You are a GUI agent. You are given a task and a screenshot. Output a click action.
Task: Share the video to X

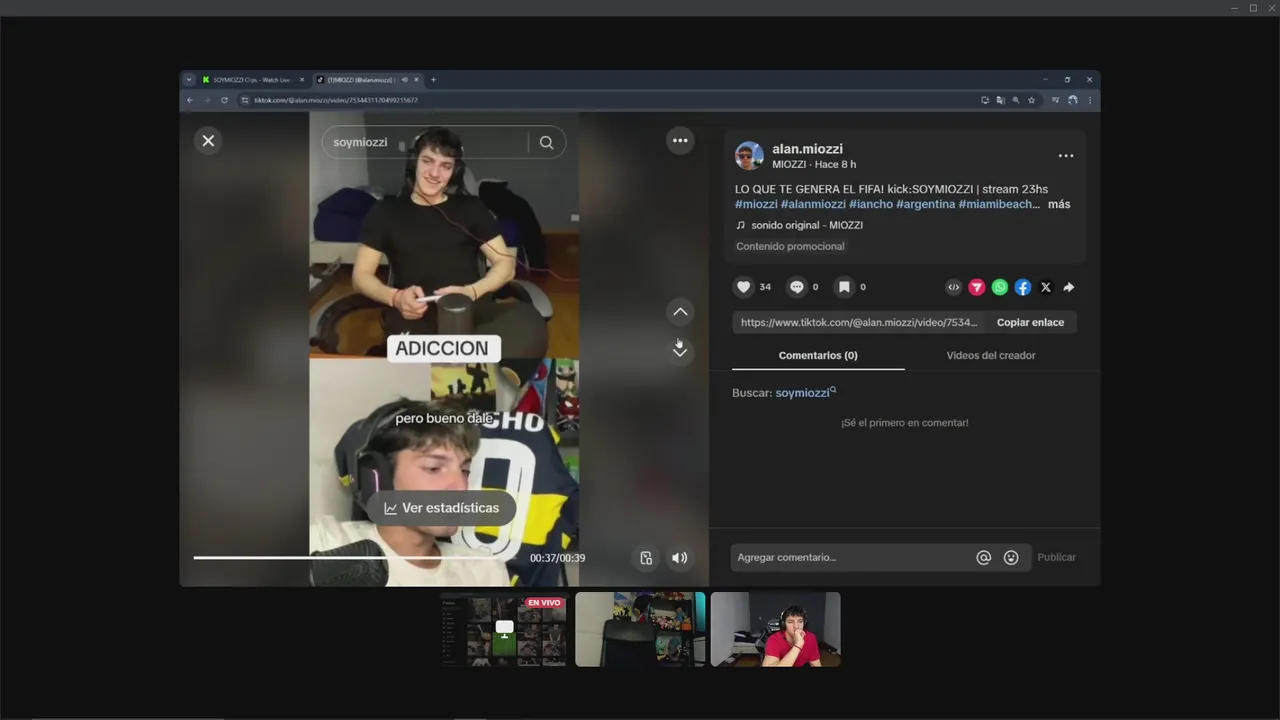tap(1046, 287)
